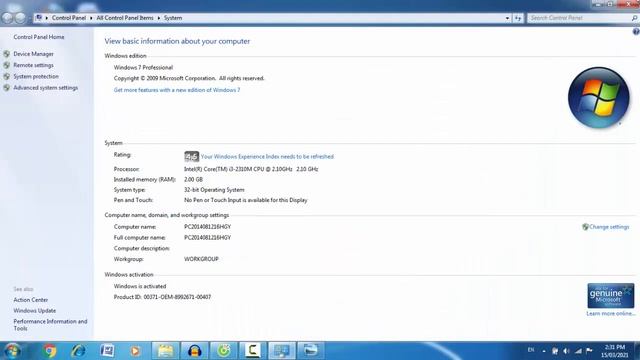Click the installed memory value '2.00 GB'

coord(193,180)
